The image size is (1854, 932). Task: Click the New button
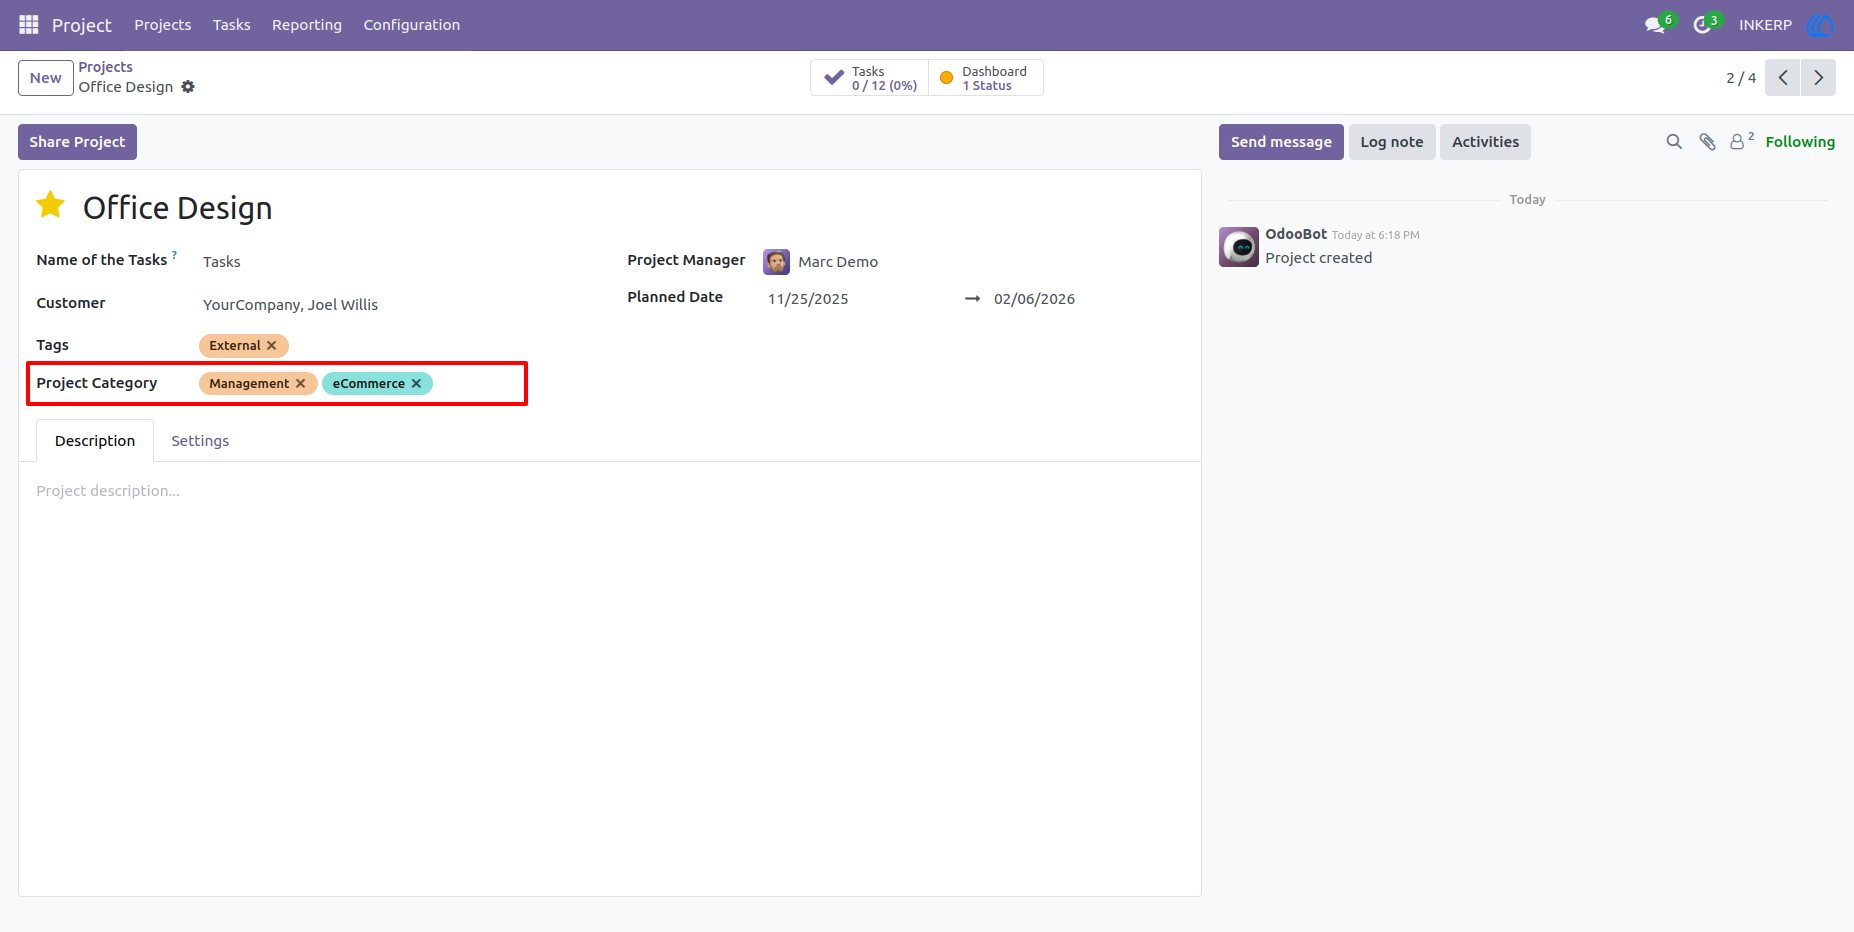click(46, 78)
